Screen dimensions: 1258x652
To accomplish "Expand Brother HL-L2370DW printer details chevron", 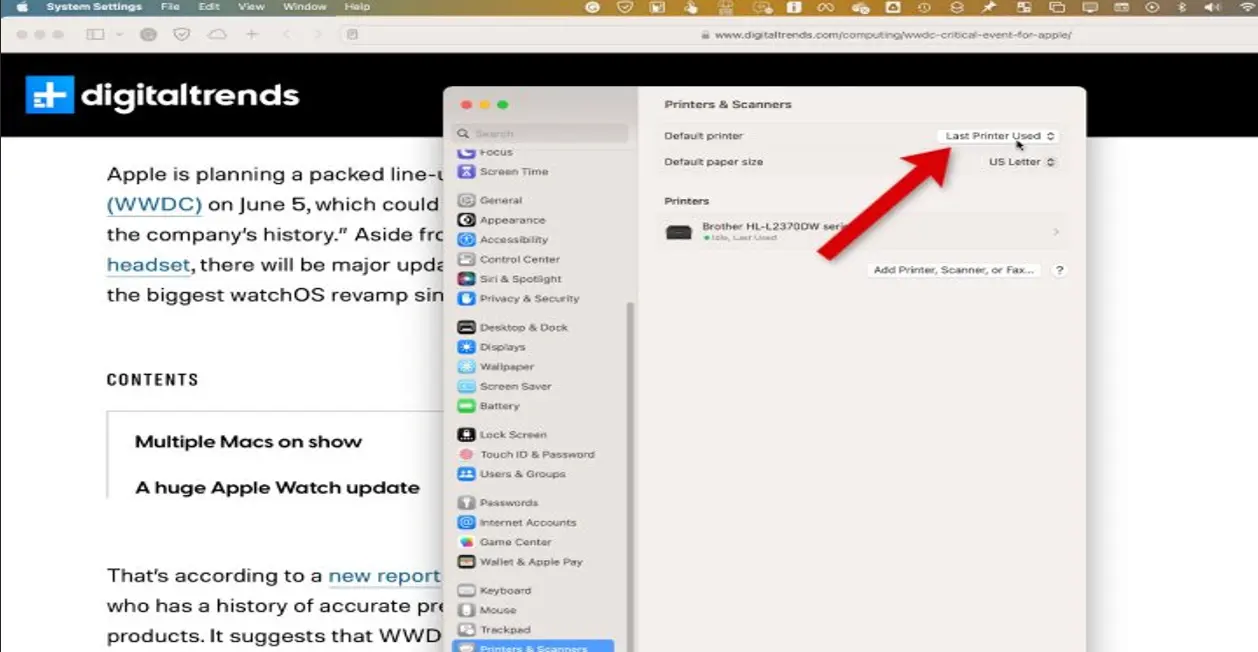I will click(x=1056, y=232).
